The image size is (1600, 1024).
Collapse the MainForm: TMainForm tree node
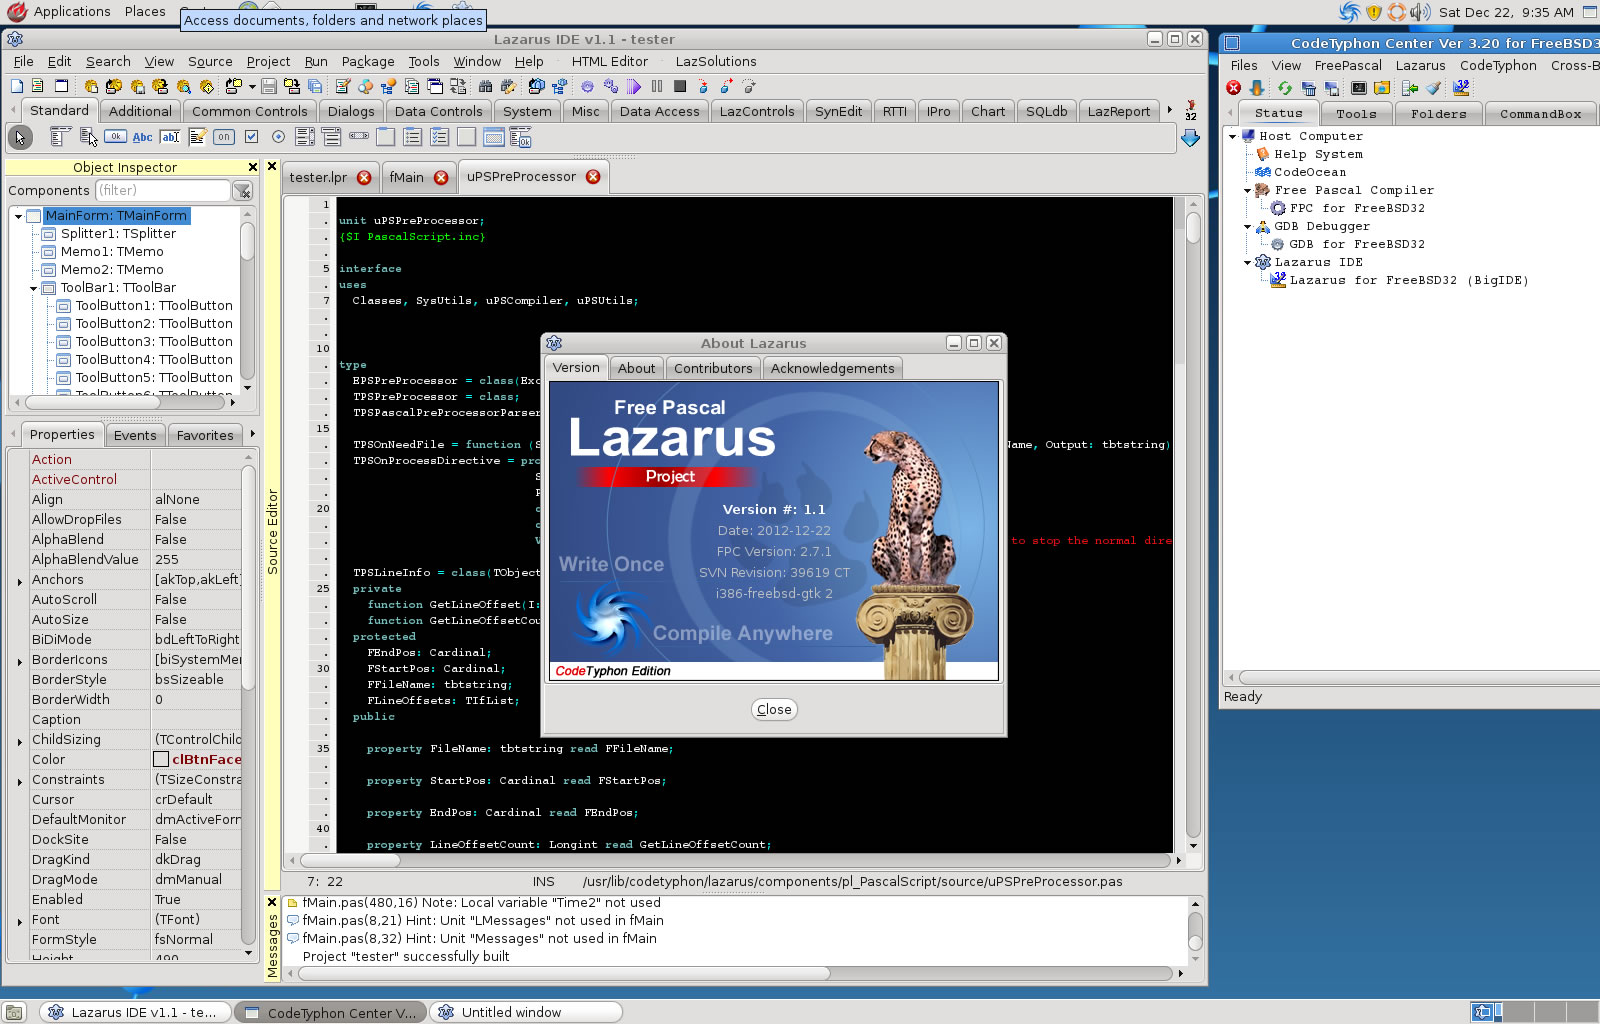click(x=18, y=216)
